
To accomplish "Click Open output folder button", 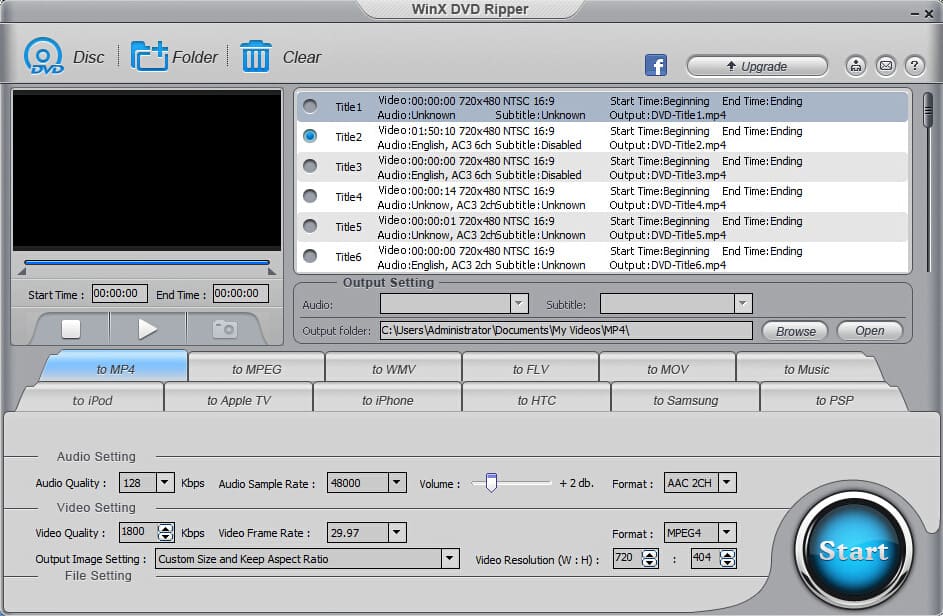I will (x=870, y=330).
